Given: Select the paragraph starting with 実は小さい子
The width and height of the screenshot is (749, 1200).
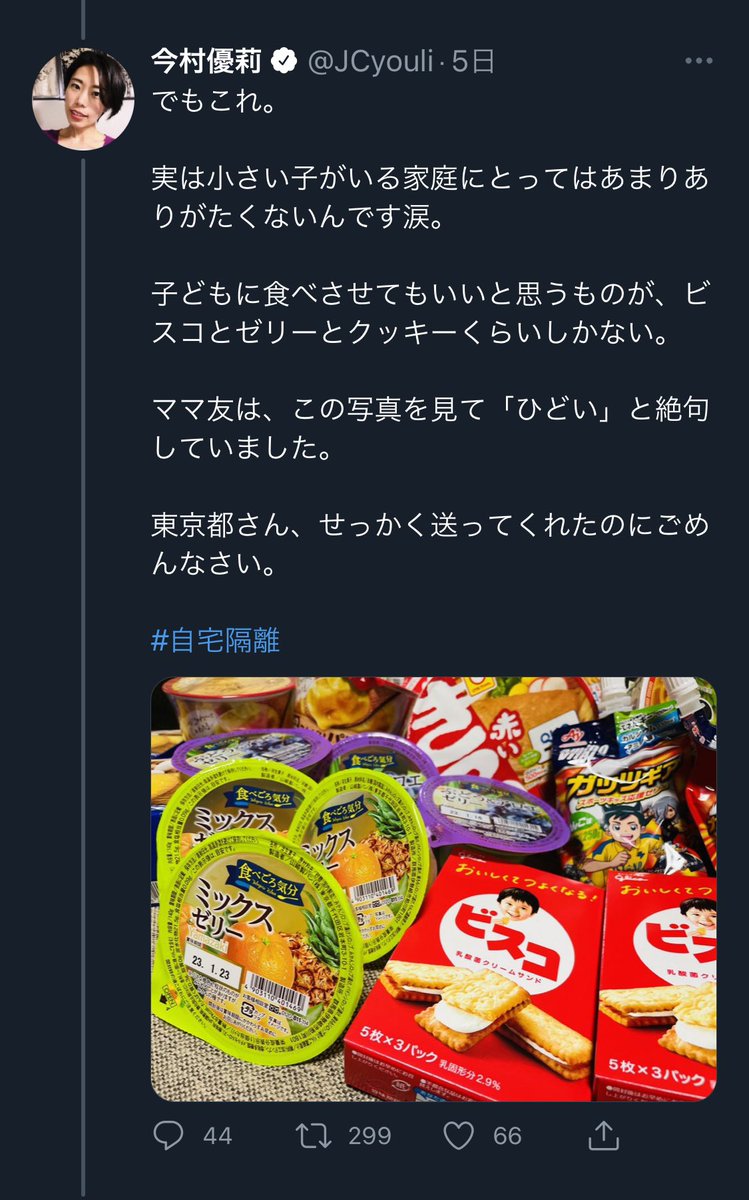Looking at the screenshot, I should [431, 198].
